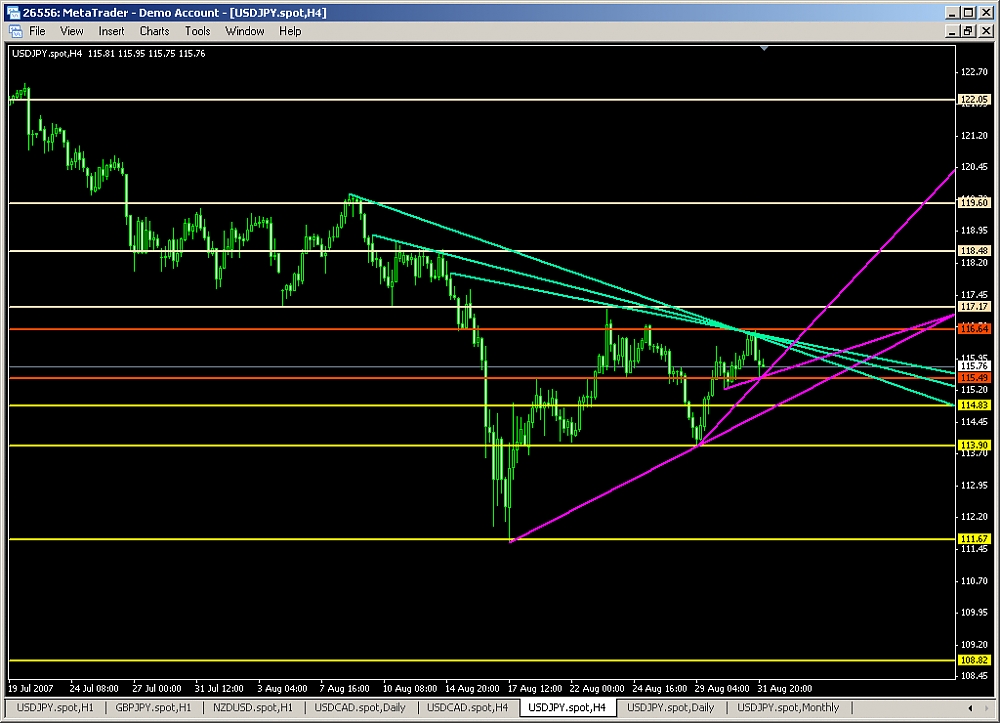Click the 109.95 price scale value

pos(974,613)
